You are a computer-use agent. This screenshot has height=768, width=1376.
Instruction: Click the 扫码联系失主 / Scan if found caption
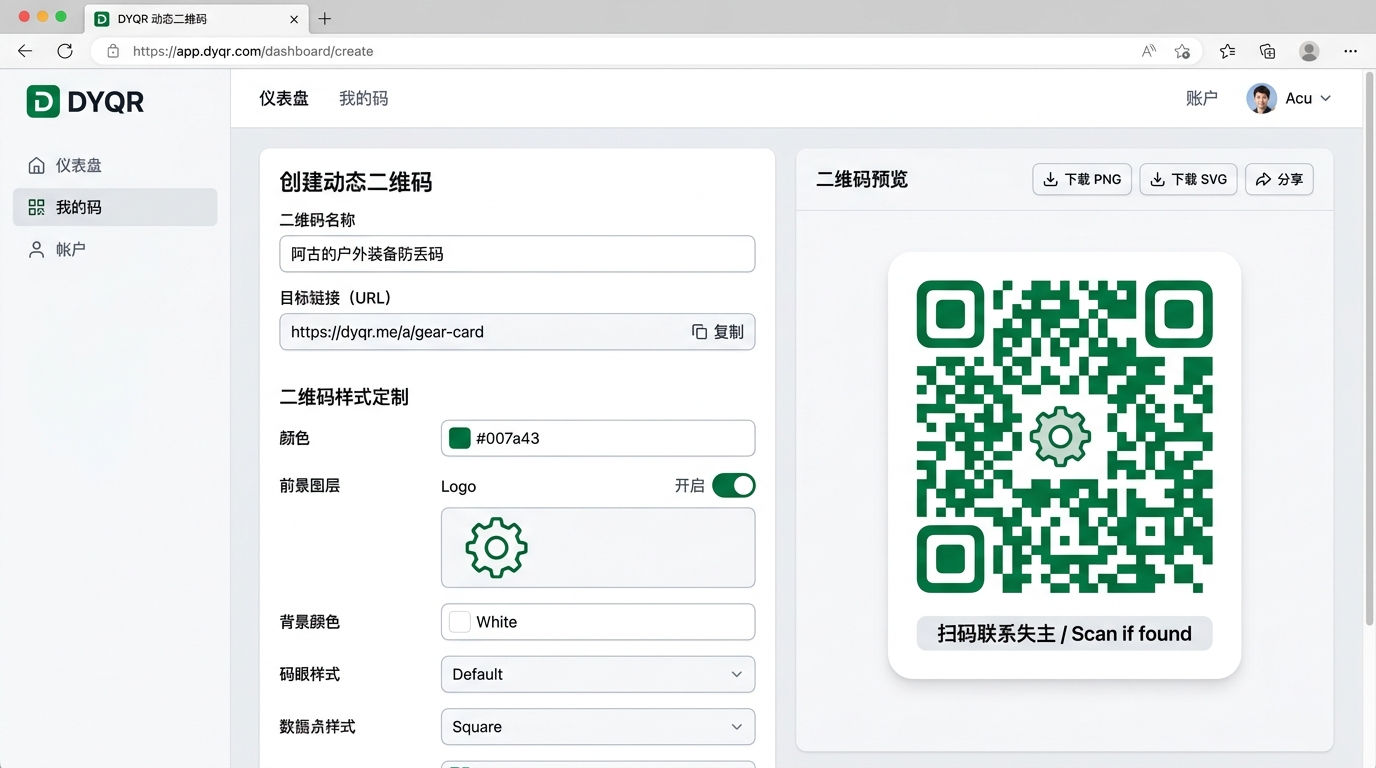[1064, 634]
